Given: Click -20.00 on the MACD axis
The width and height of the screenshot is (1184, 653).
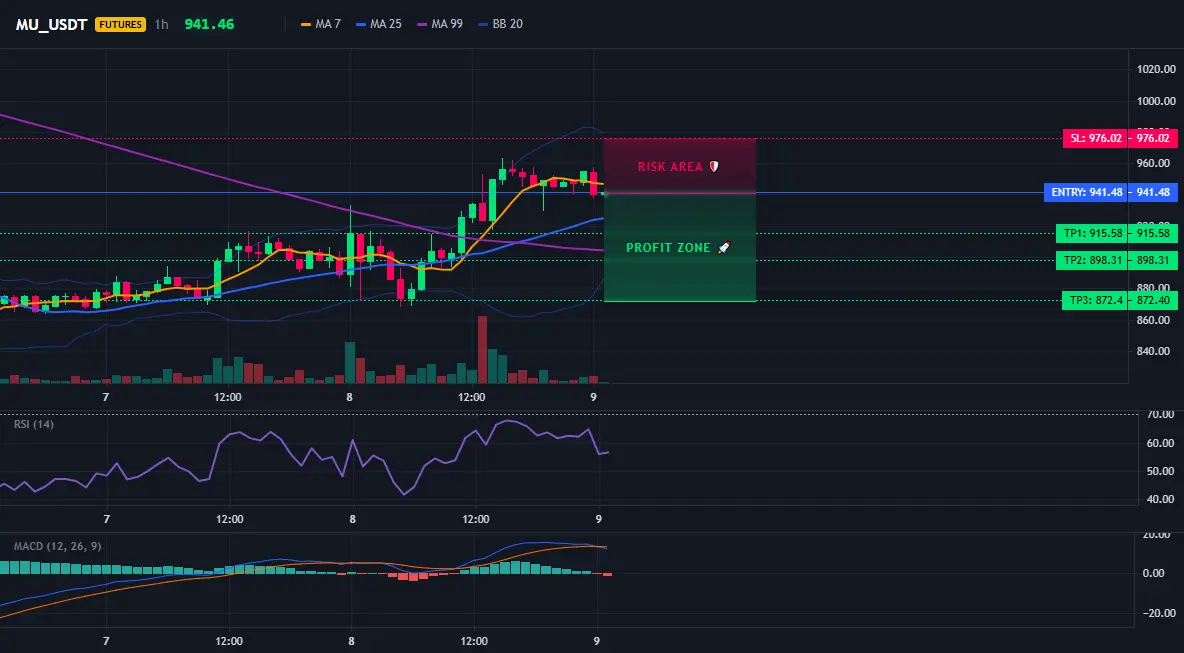Looking at the screenshot, I should click(1158, 613).
